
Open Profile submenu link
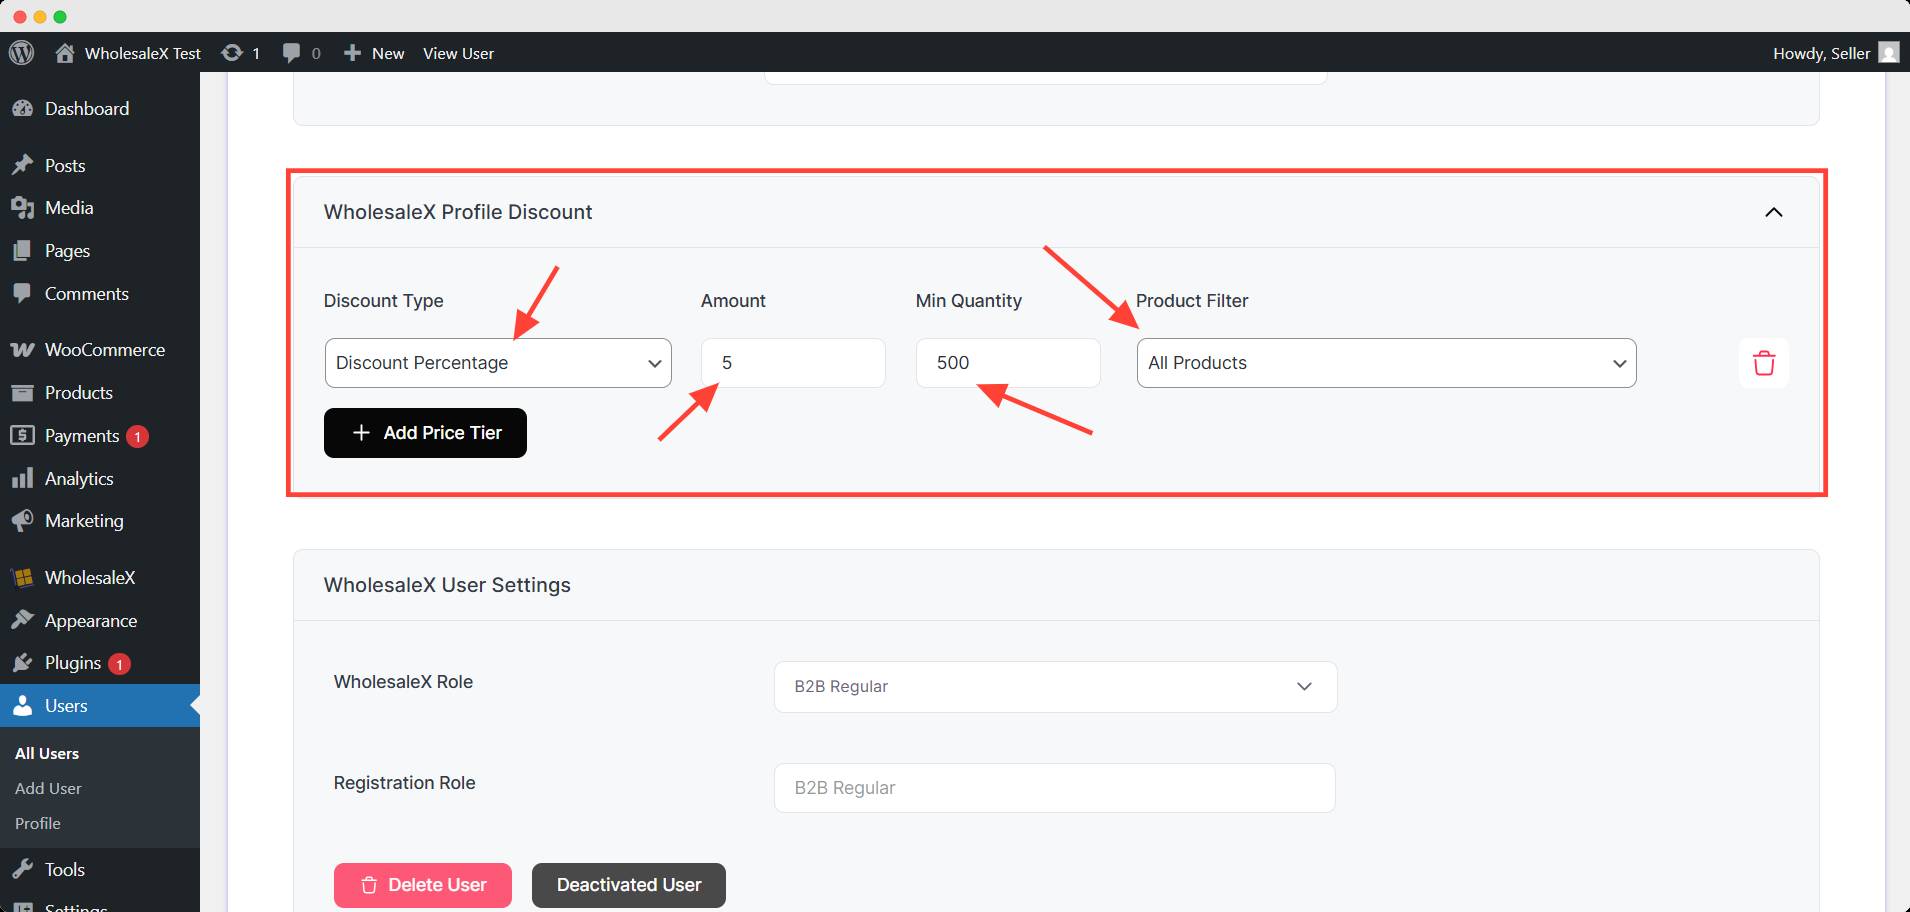tap(38, 824)
